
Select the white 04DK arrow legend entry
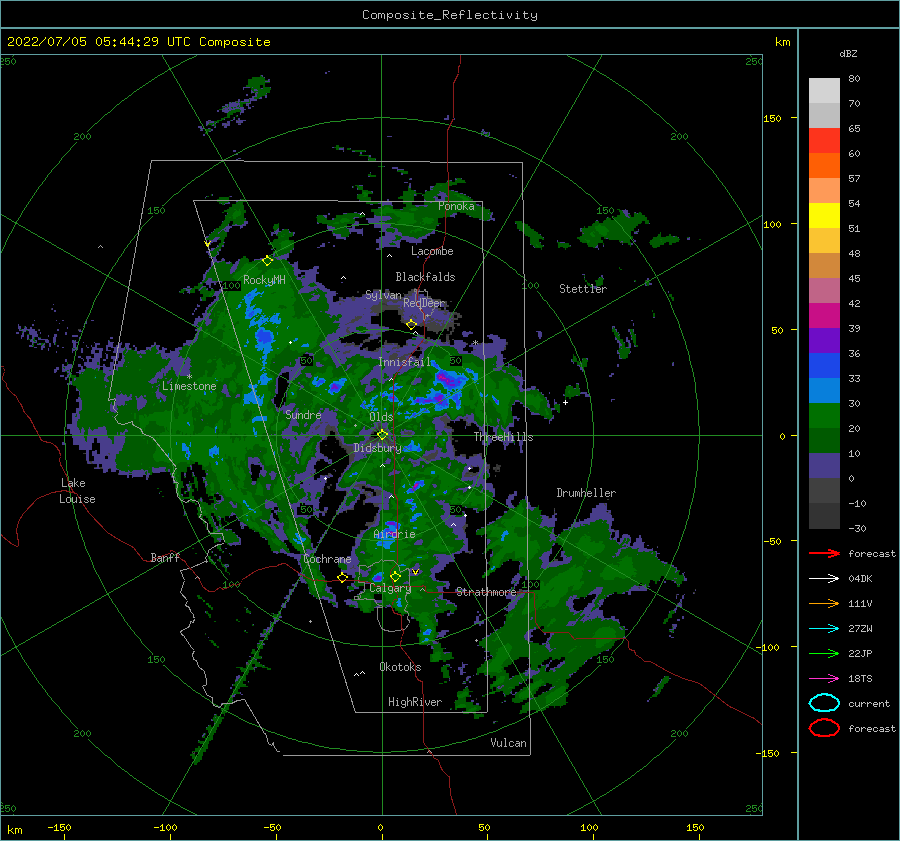824,578
